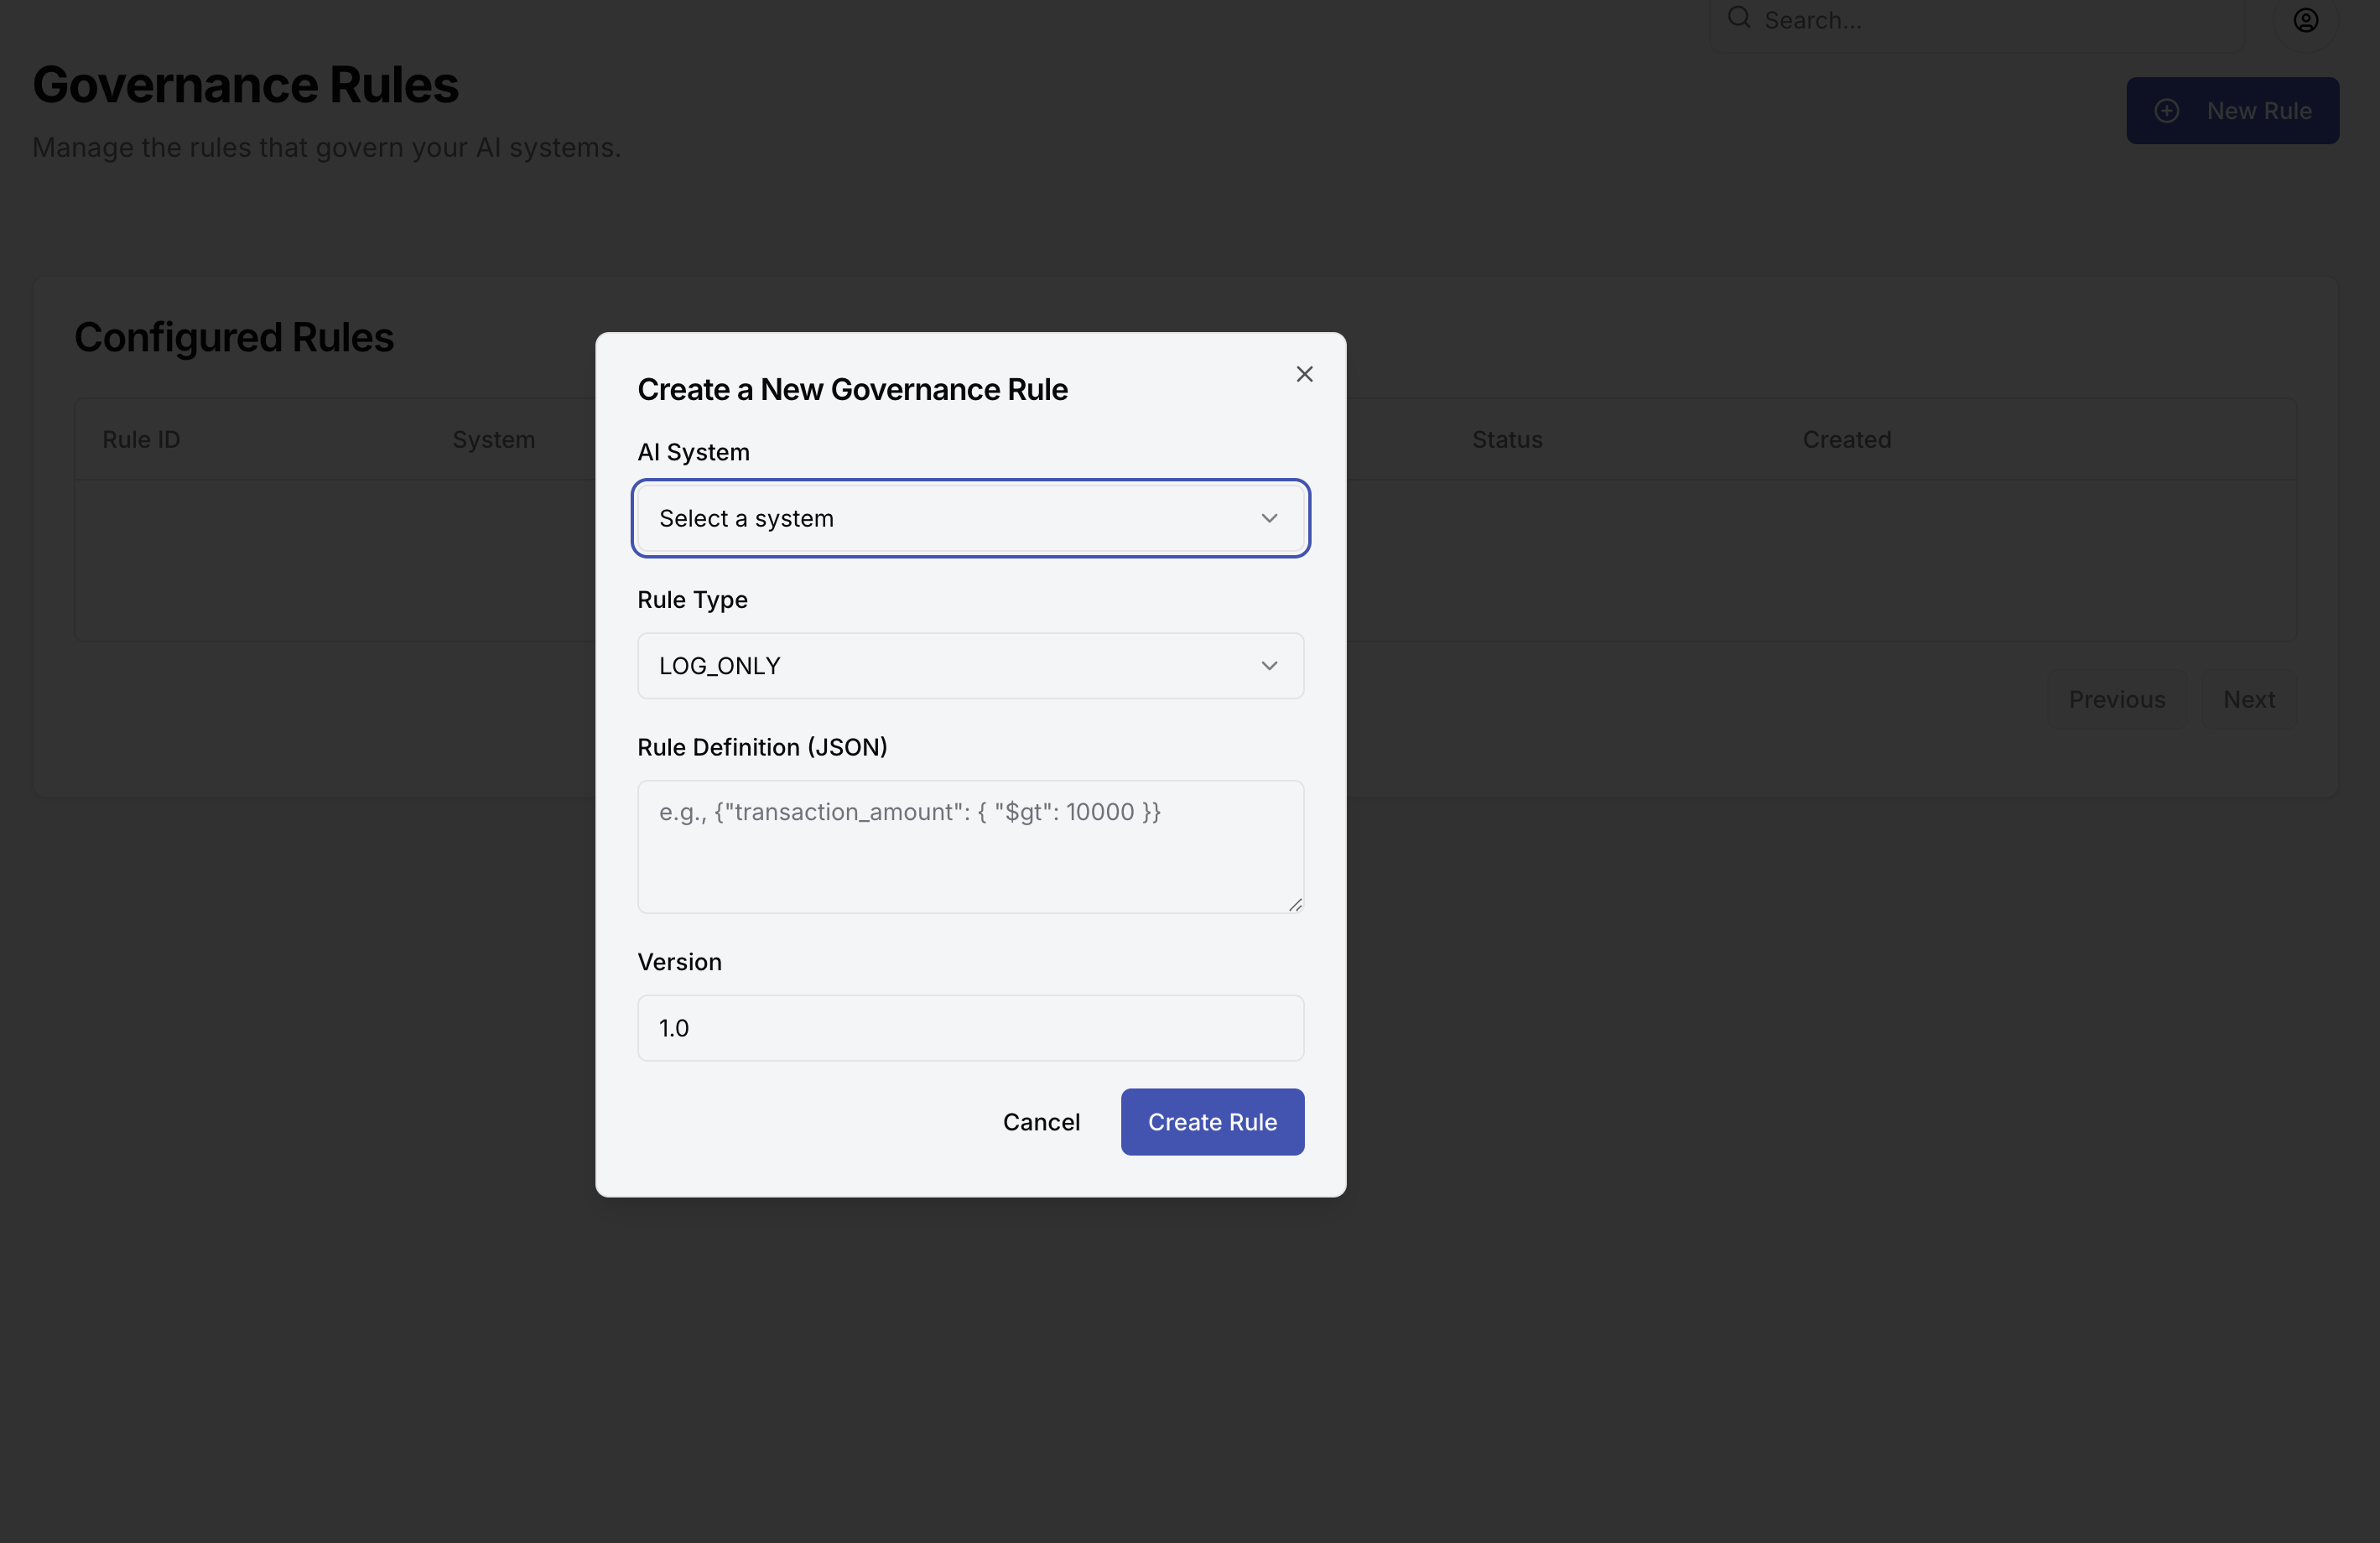
Task: Close the dialog with the X icon
Action: [1304, 374]
